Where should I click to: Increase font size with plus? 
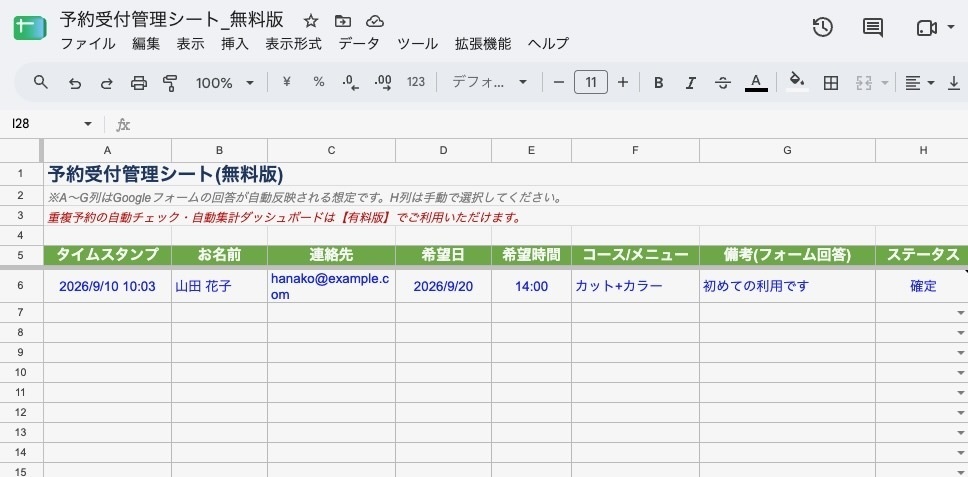[x=623, y=82]
